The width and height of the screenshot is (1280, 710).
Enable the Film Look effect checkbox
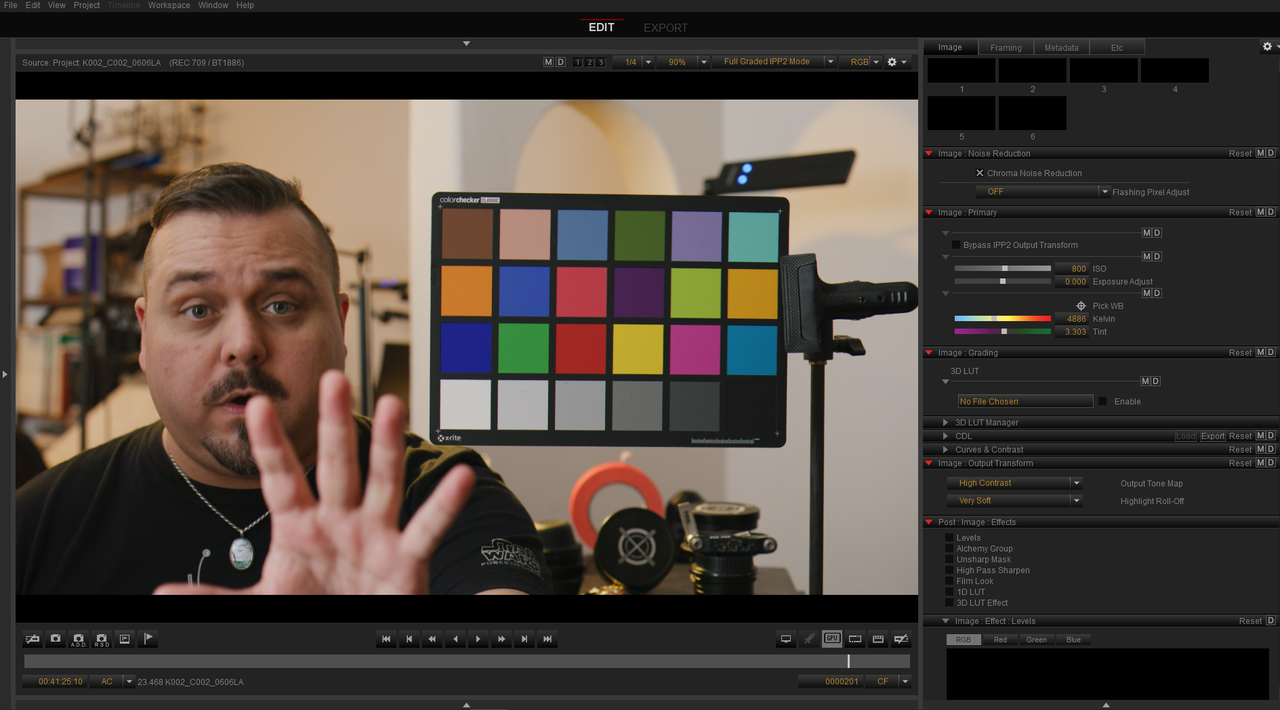pyautogui.click(x=949, y=581)
